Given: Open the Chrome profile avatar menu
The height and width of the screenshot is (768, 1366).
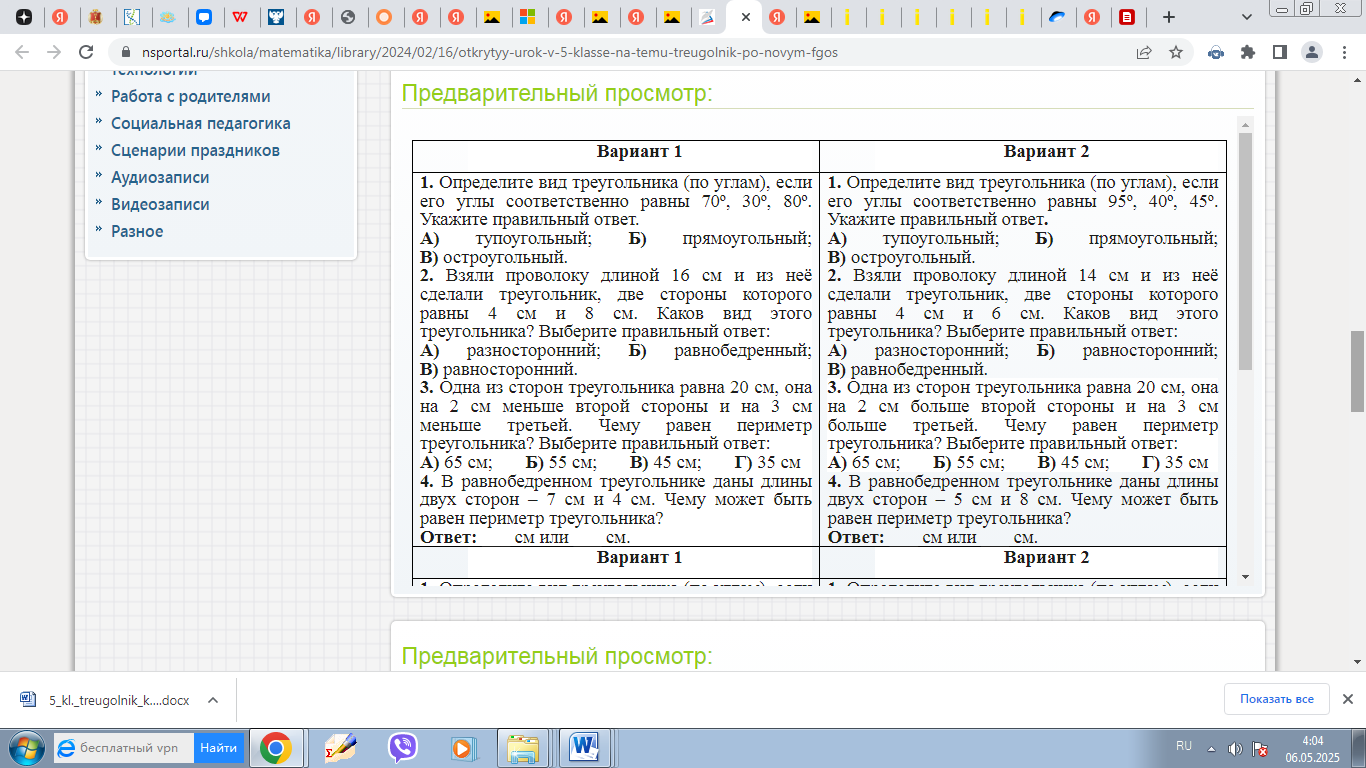Looking at the screenshot, I should point(1311,52).
